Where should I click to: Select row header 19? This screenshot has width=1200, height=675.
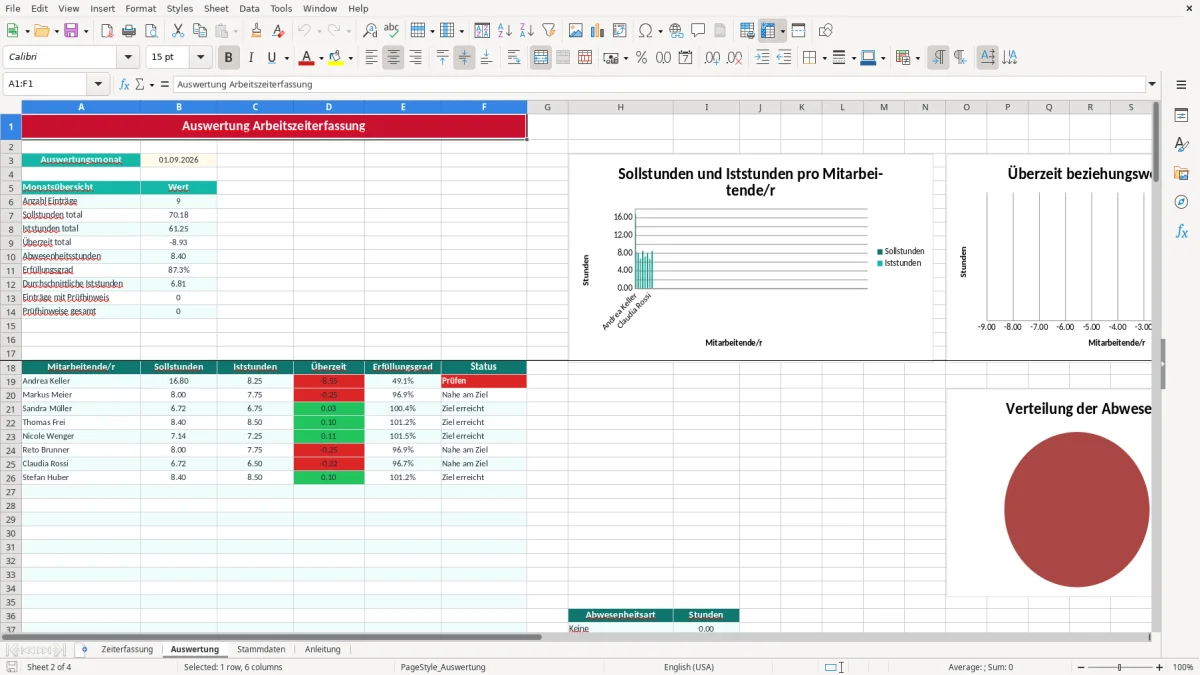[11, 381]
